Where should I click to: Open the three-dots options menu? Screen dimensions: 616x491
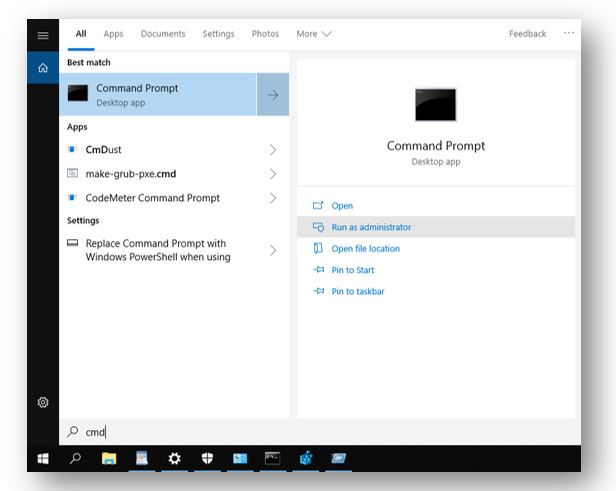[568, 33]
